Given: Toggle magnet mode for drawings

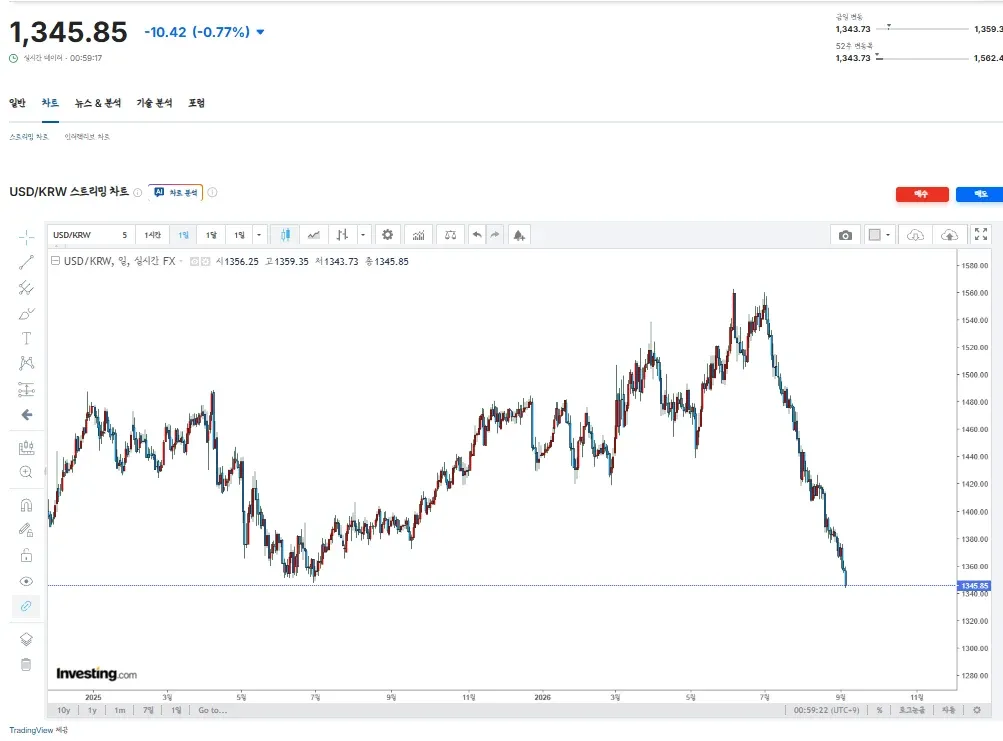Looking at the screenshot, I should click(26, 506).
